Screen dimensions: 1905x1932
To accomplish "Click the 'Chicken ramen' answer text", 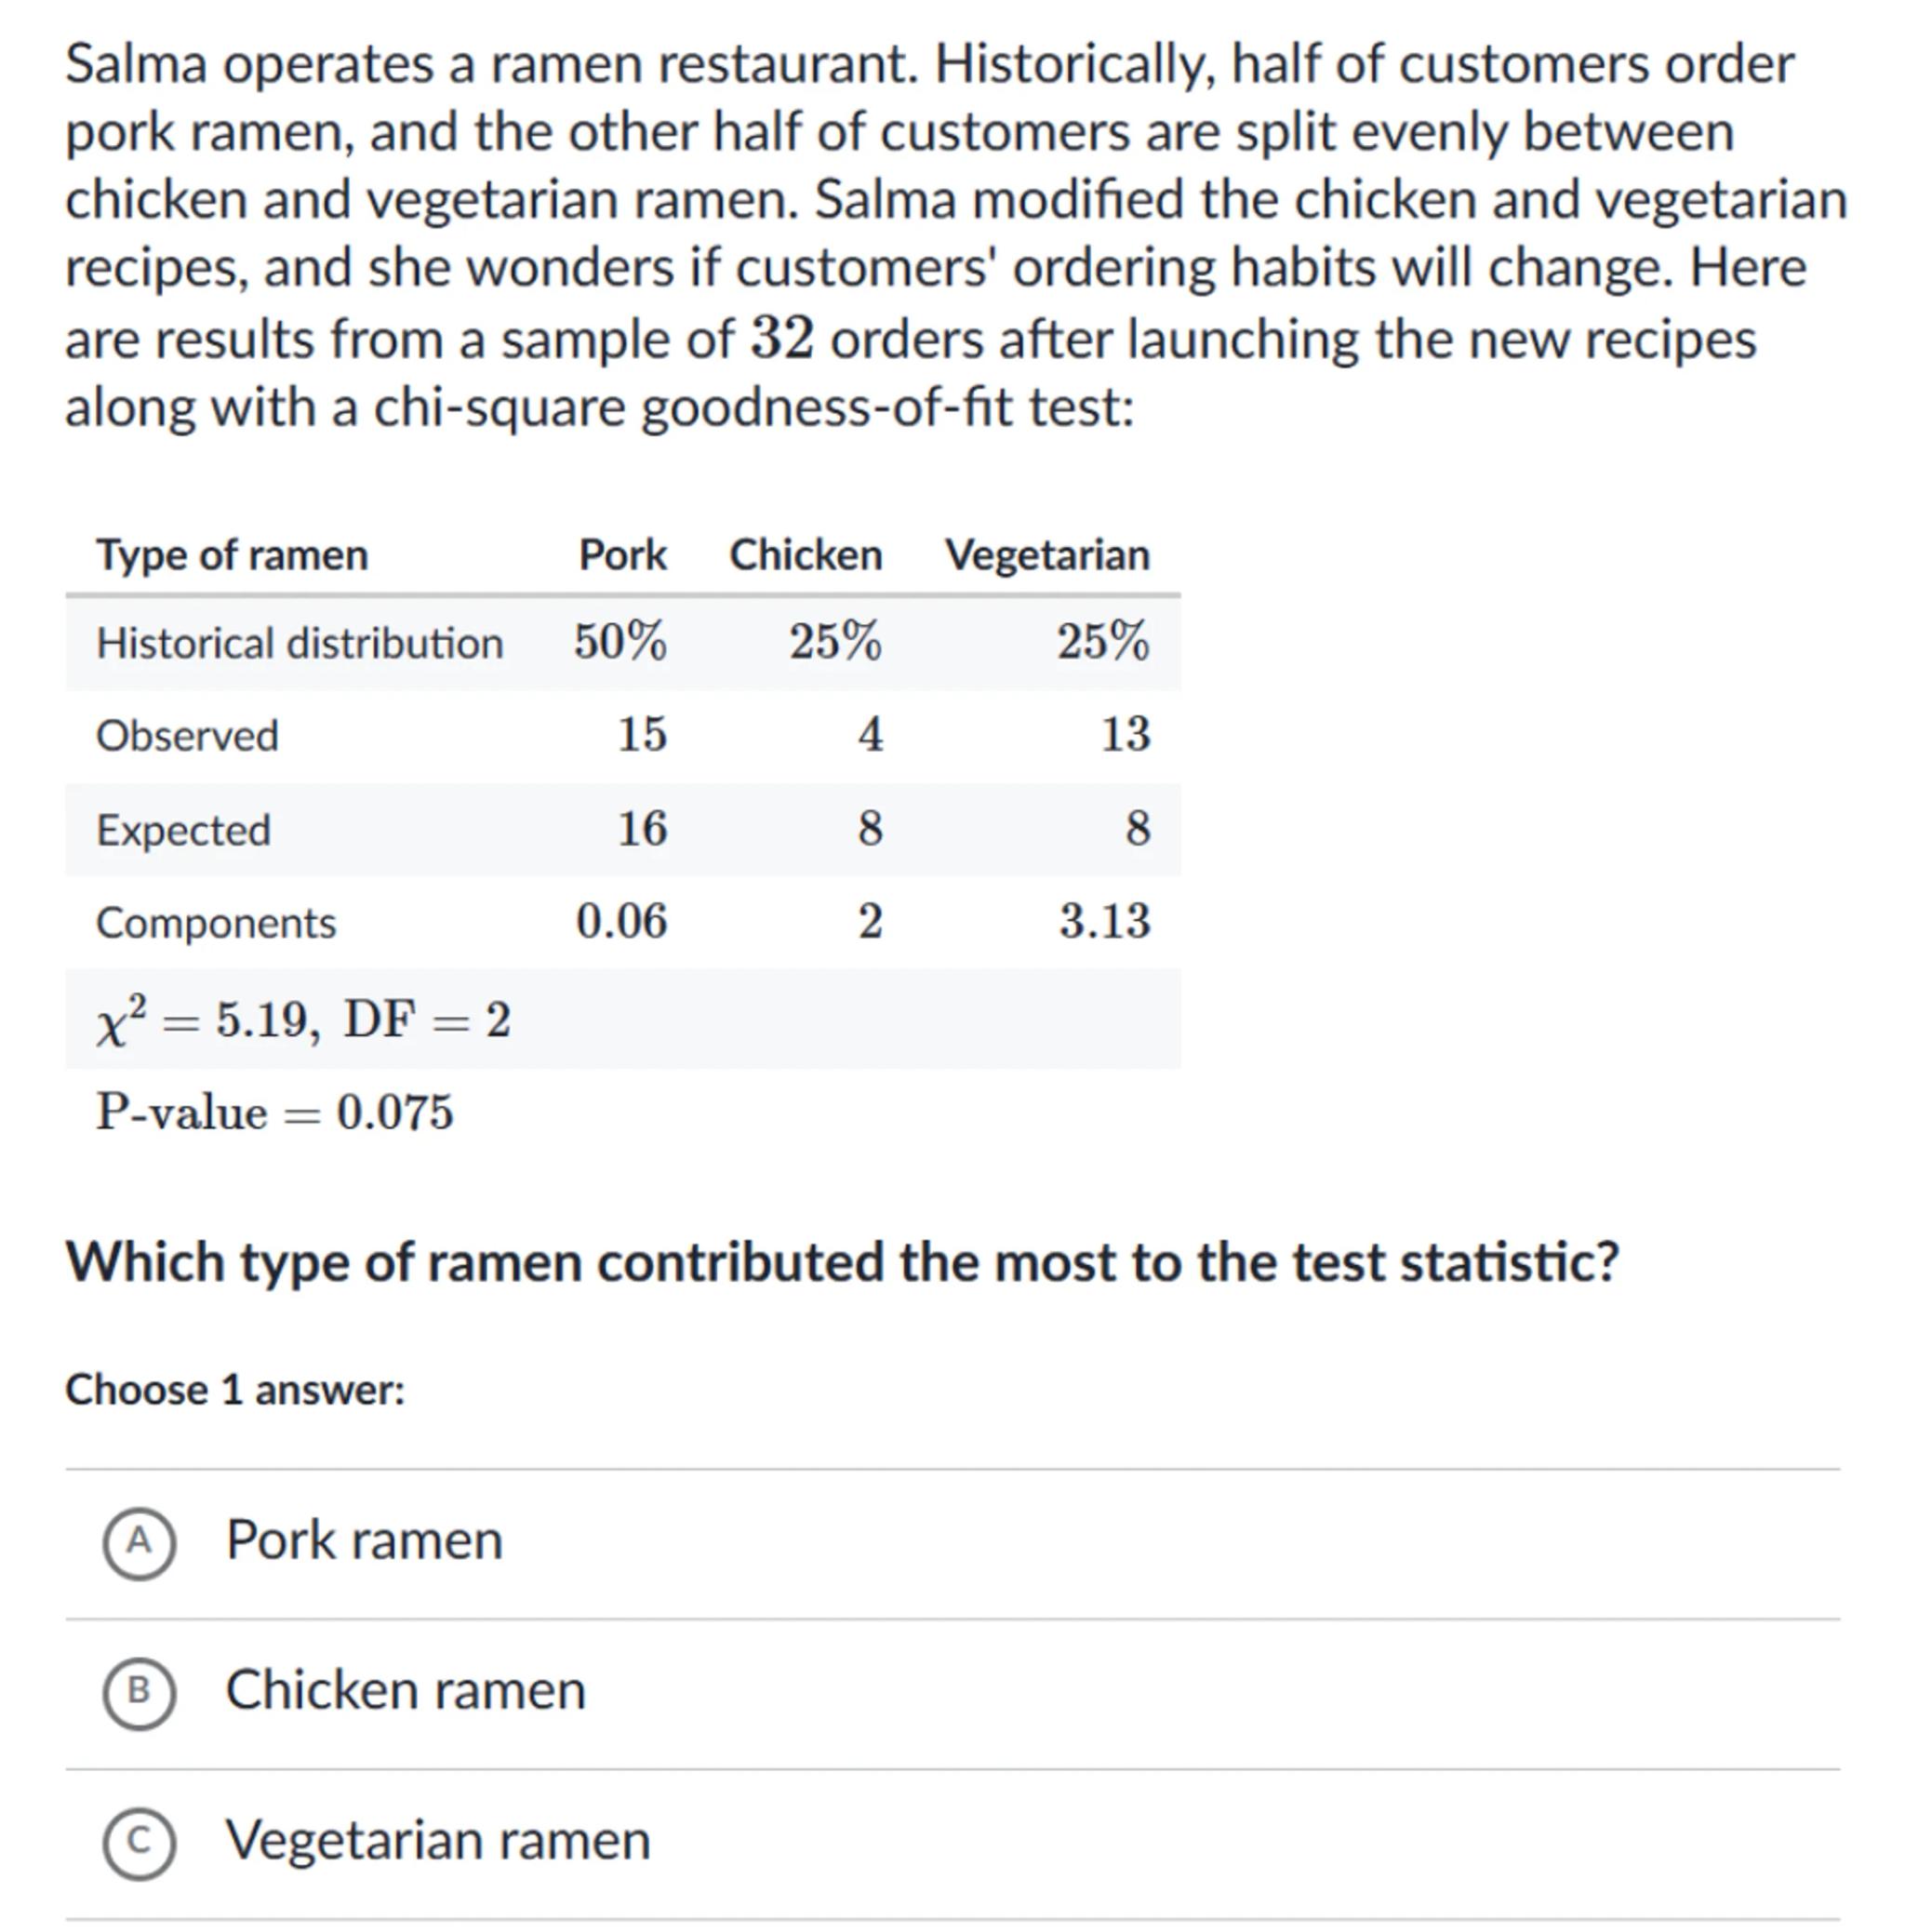I will pos(405,1690).
